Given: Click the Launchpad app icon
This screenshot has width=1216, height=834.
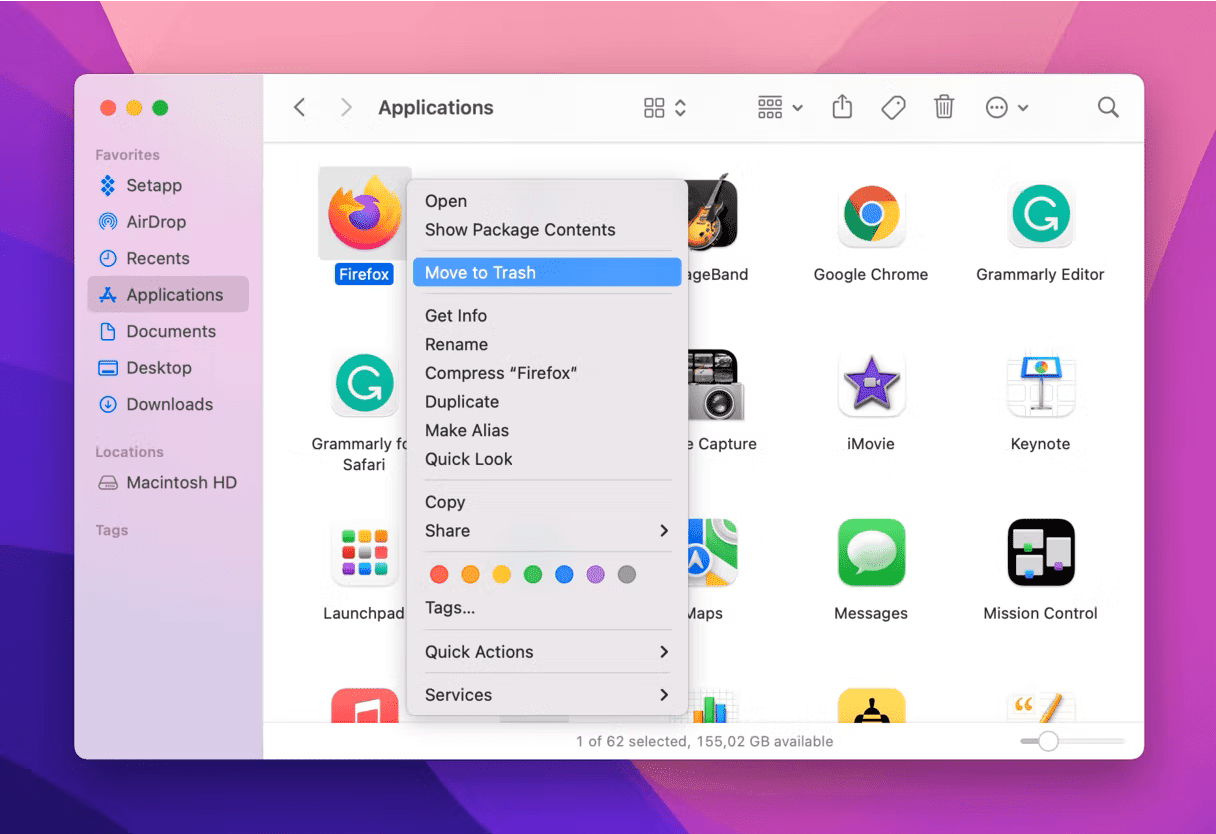Looking at the screenshot, I should click(x=364, y=552).
